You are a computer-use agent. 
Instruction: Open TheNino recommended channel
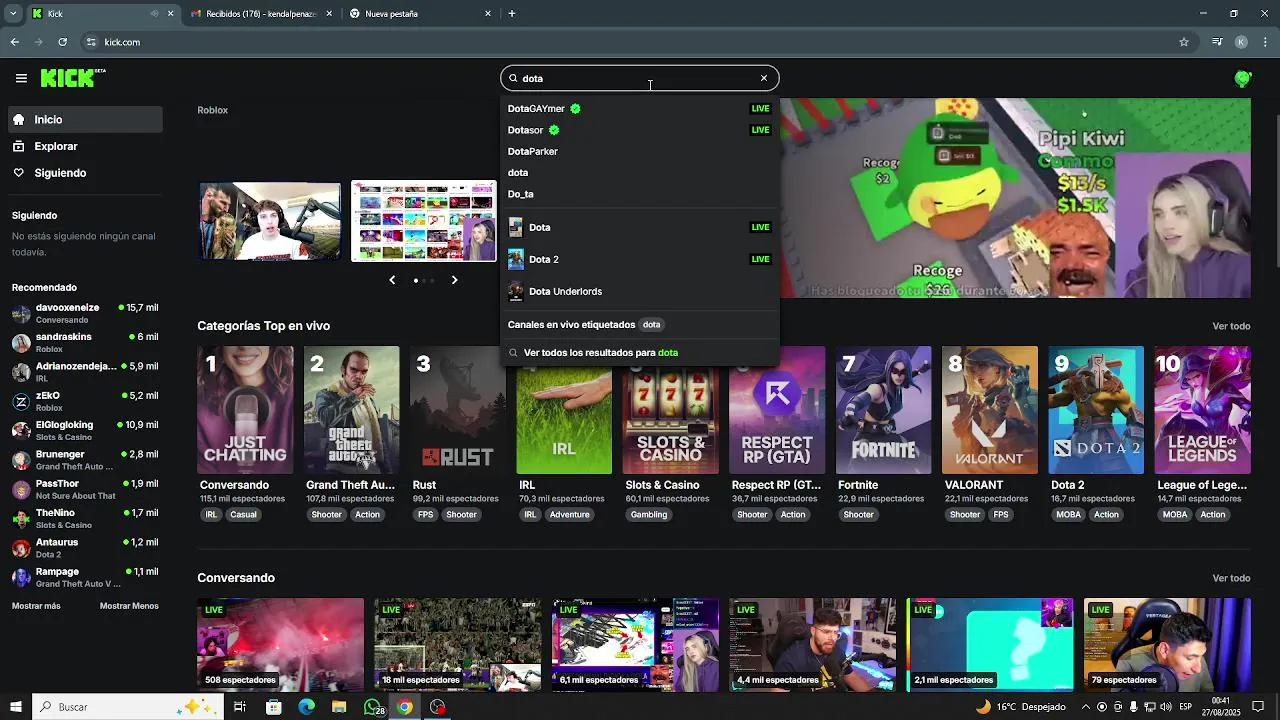point(85,518)
